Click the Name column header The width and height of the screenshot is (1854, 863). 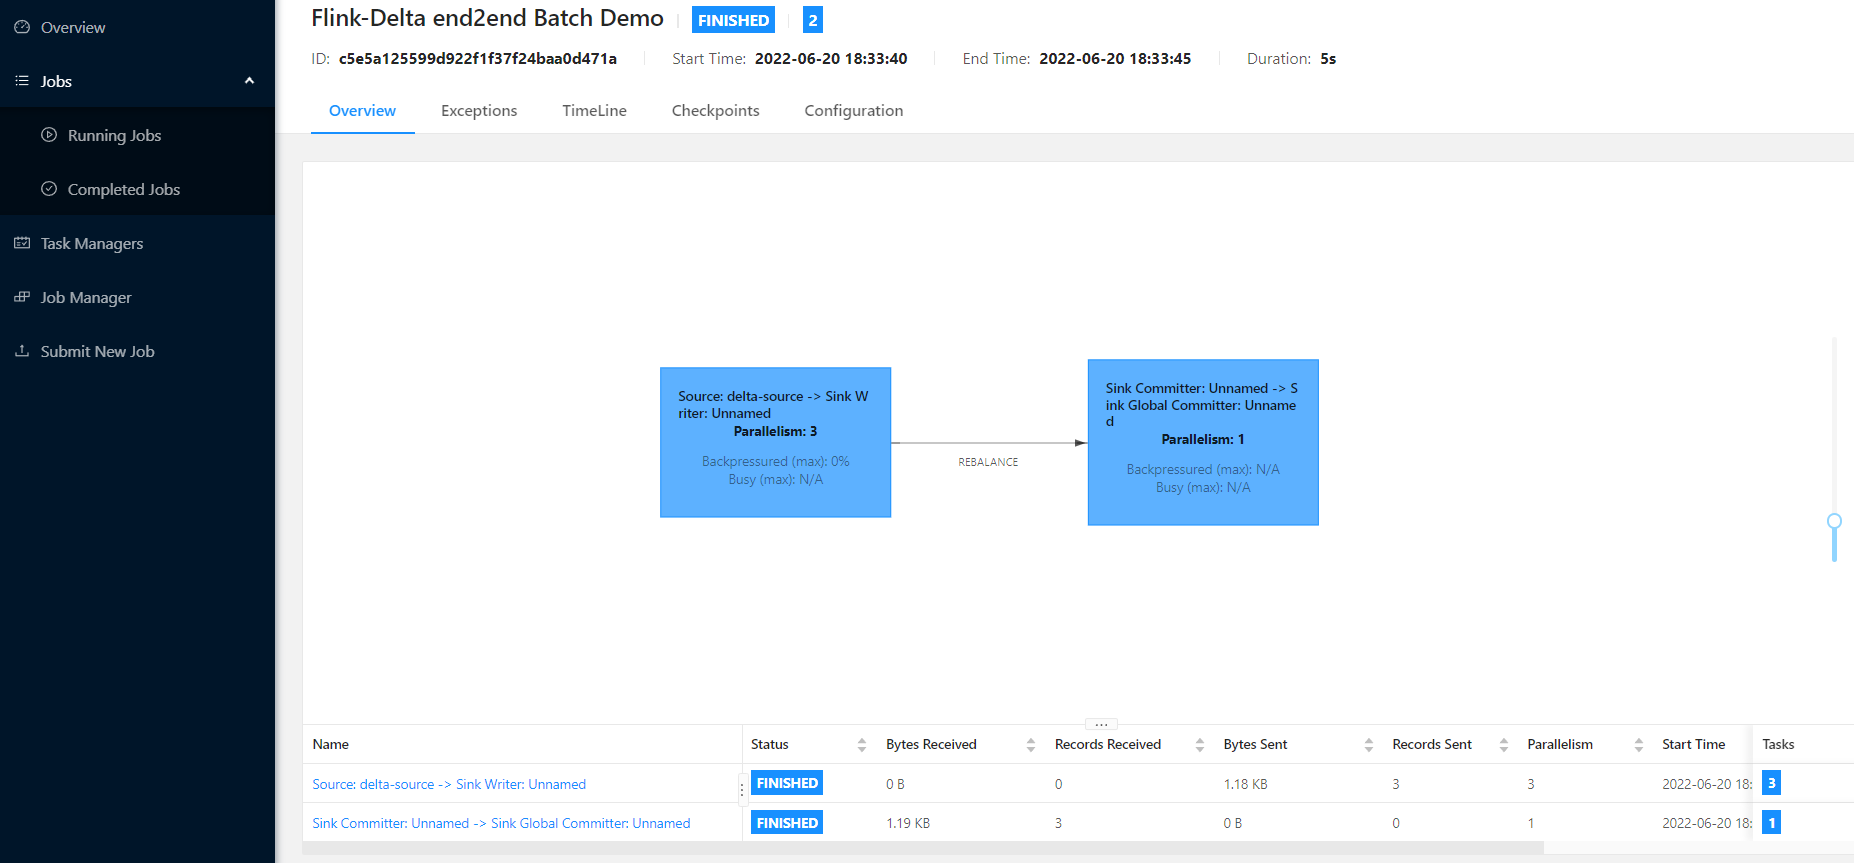pos(330,745)
